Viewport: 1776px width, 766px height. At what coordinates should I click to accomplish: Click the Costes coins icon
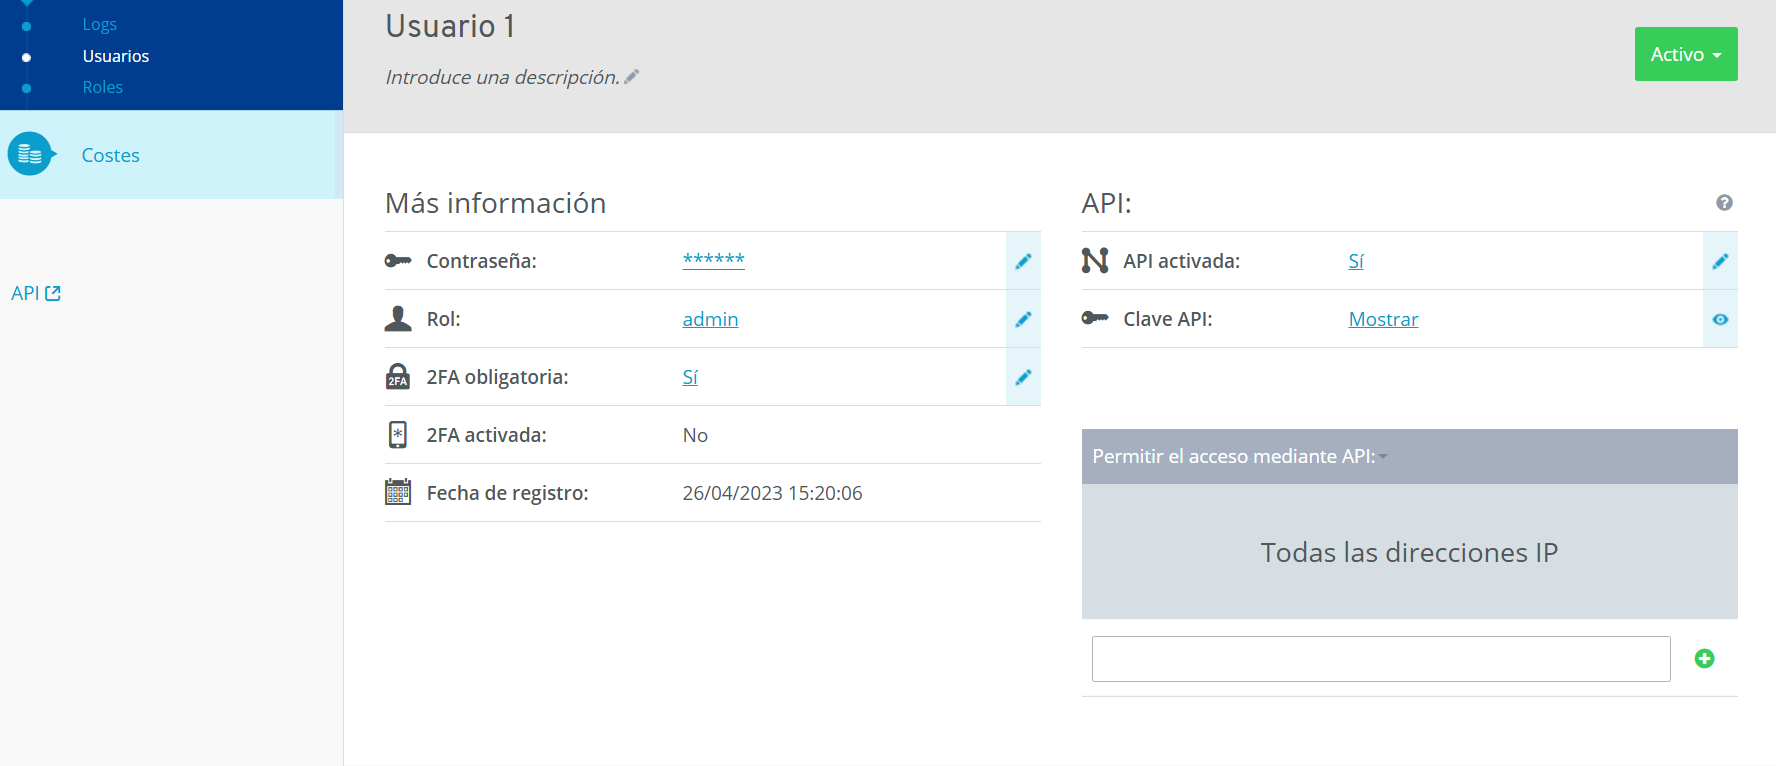point(30,154)
